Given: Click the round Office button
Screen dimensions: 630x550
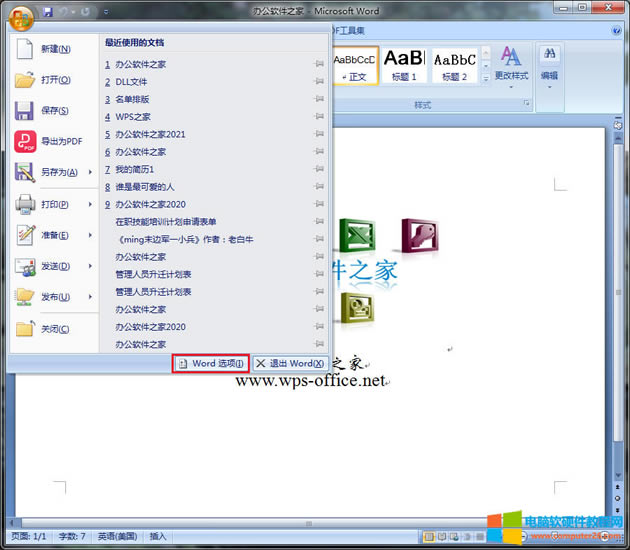Looking at the screenshot, I should point(21,18).
